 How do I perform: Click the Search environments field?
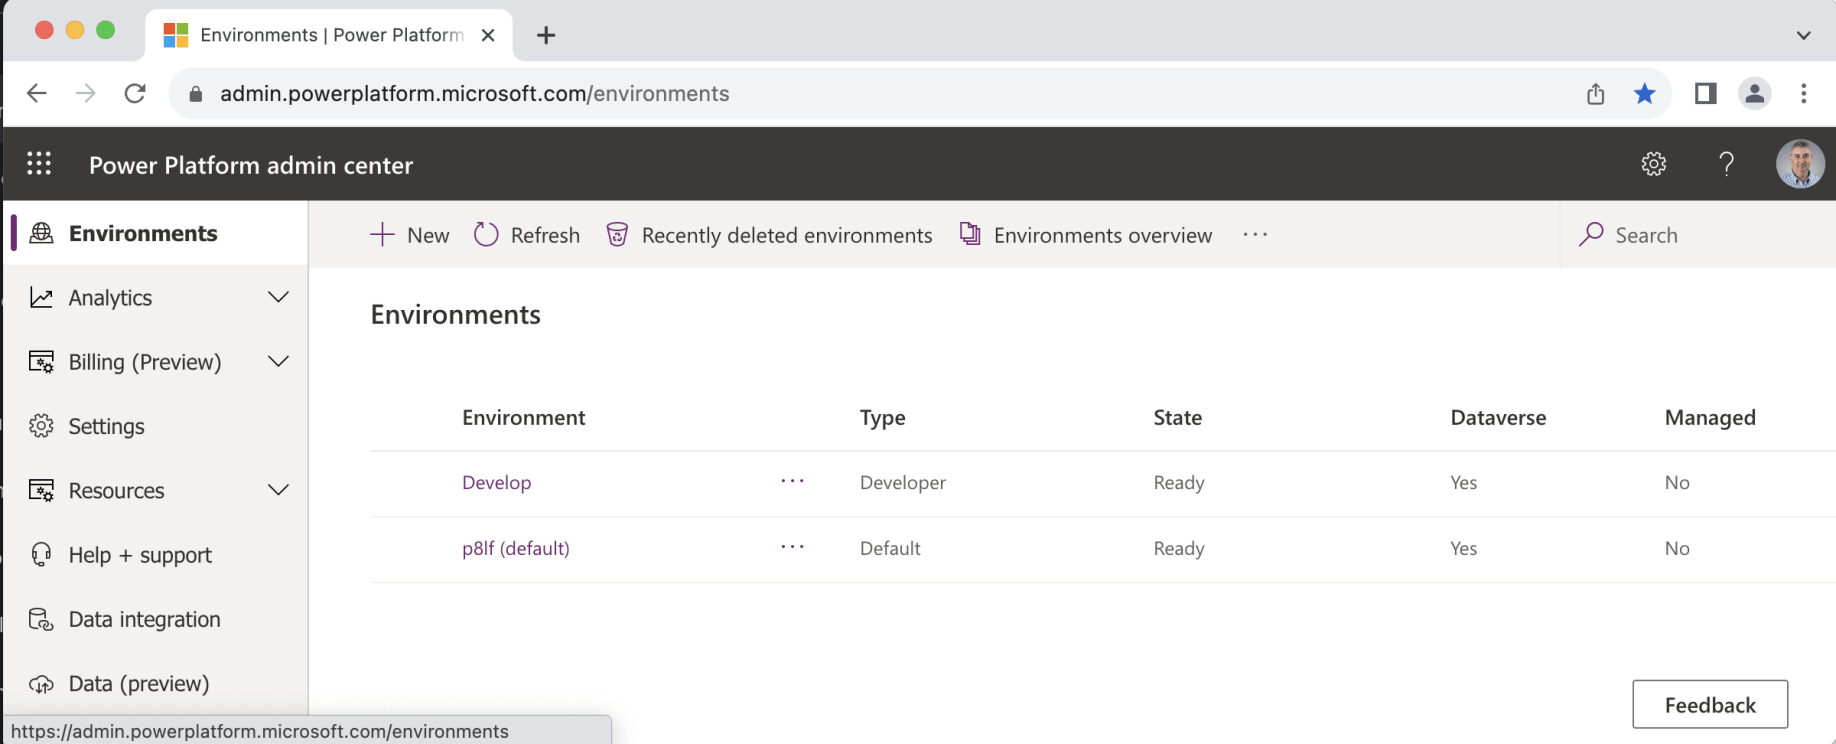click(1700, 235)
